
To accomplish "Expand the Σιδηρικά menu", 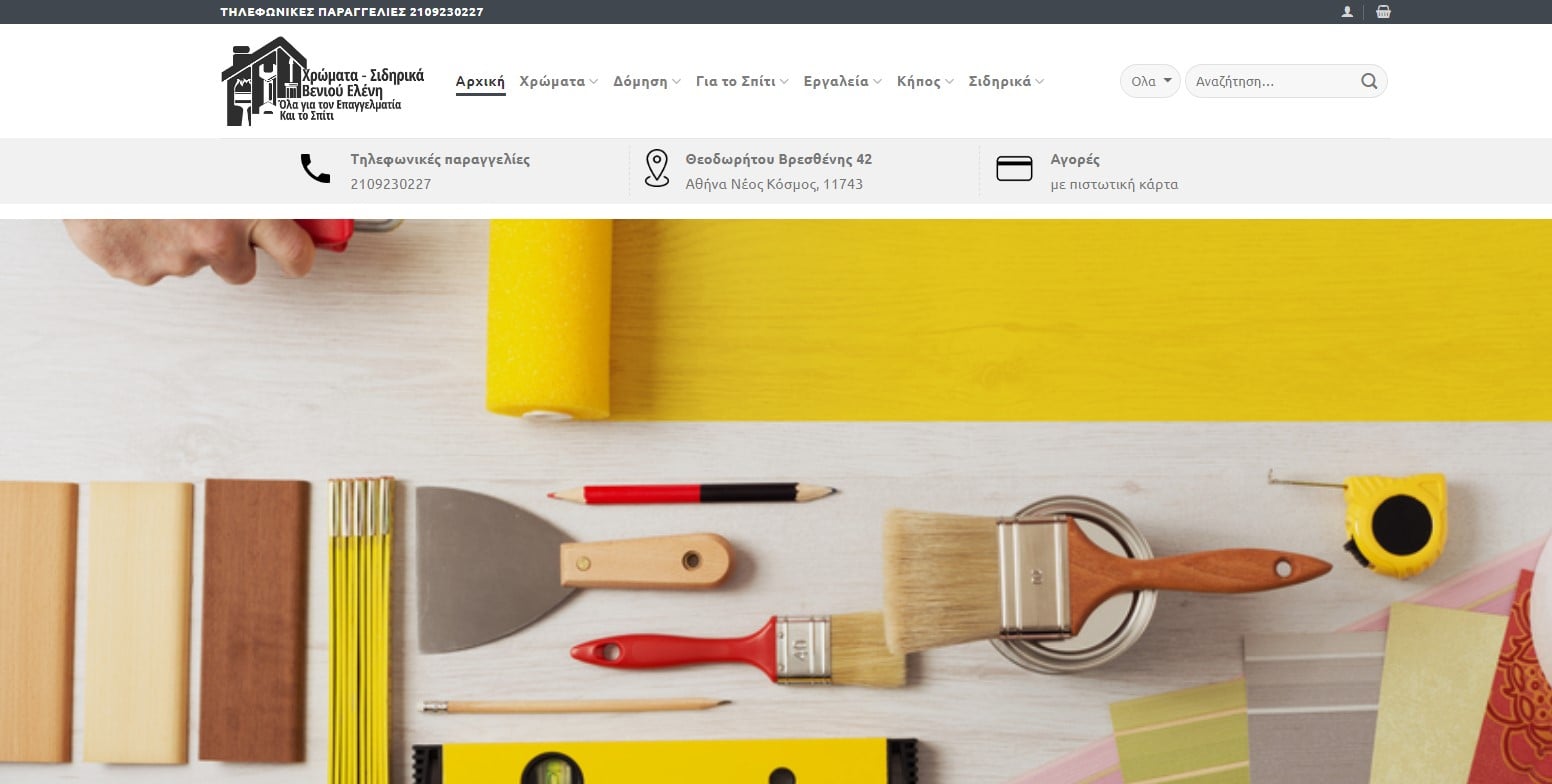I will (1006, 81).
